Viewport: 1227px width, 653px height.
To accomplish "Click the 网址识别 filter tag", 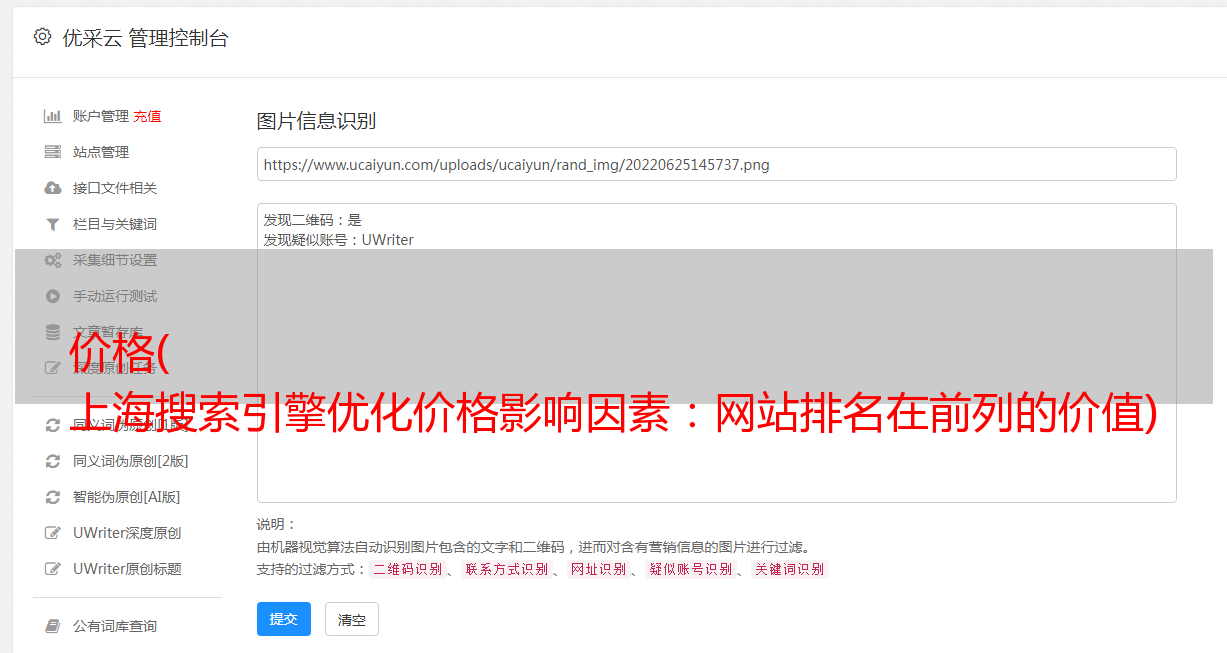I will click(x=598, y=569).
